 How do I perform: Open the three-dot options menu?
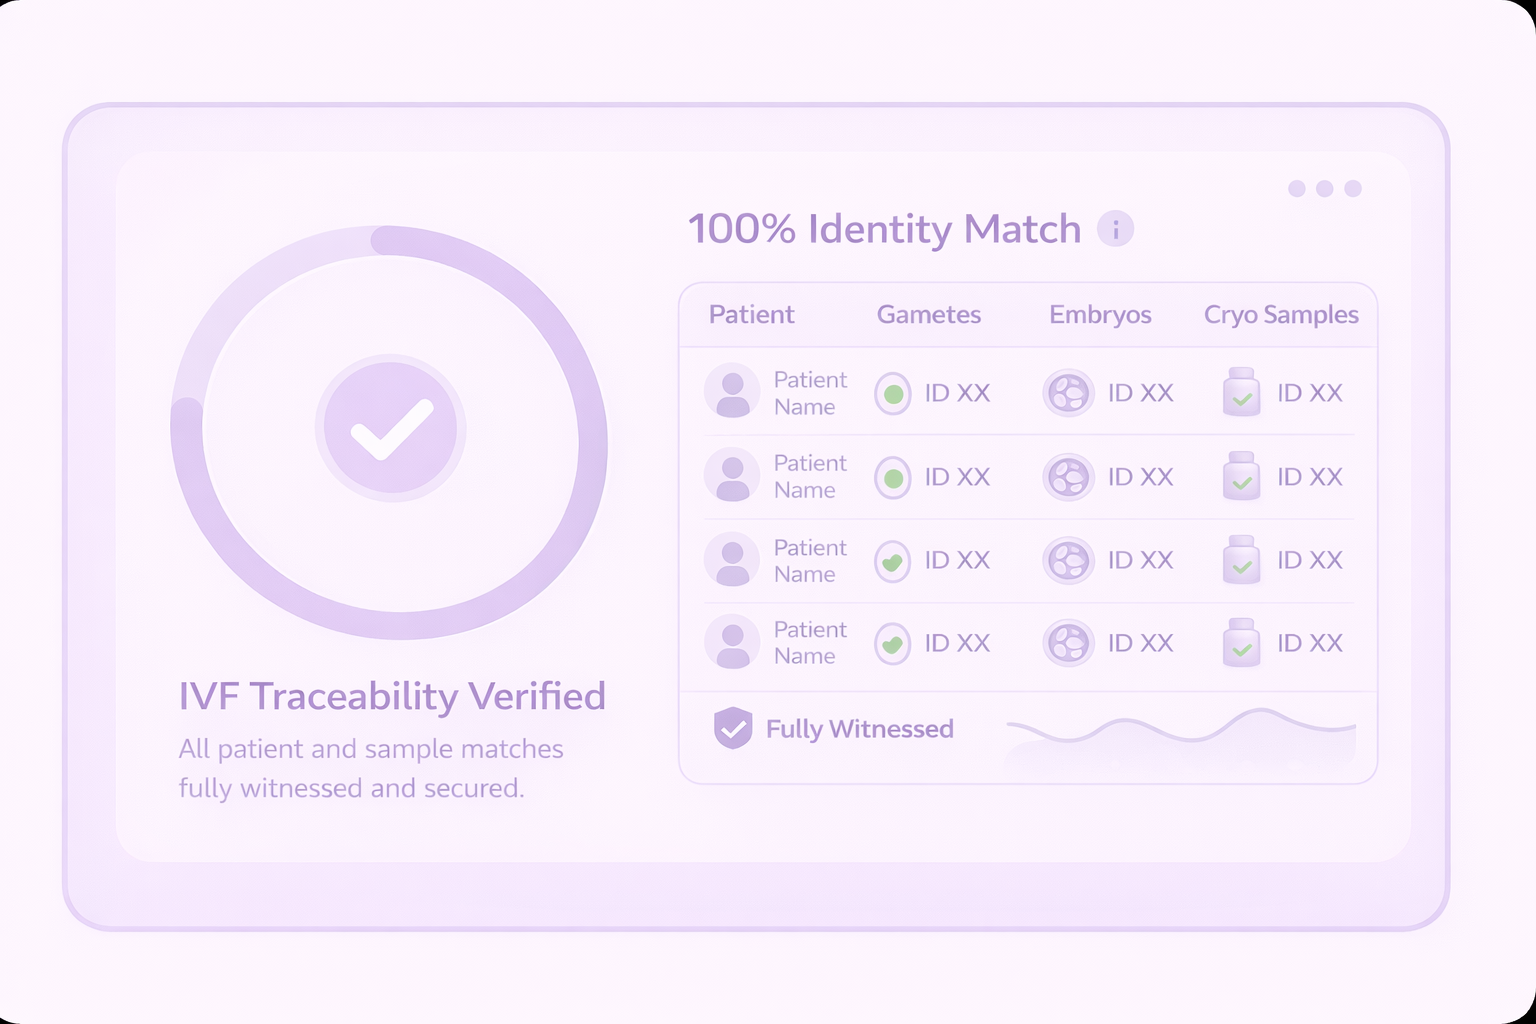1324,189
